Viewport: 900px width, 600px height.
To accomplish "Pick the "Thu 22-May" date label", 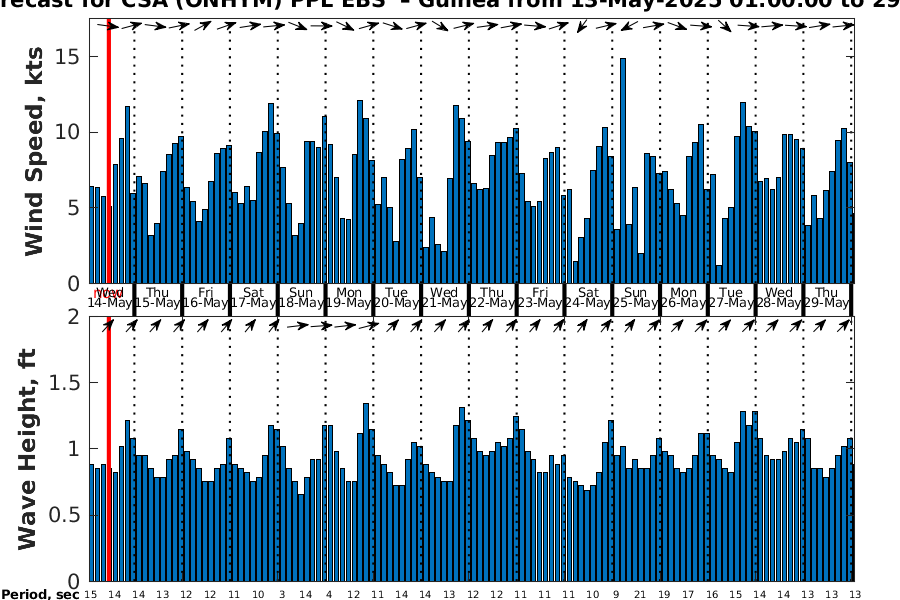I will coord(492,297).
